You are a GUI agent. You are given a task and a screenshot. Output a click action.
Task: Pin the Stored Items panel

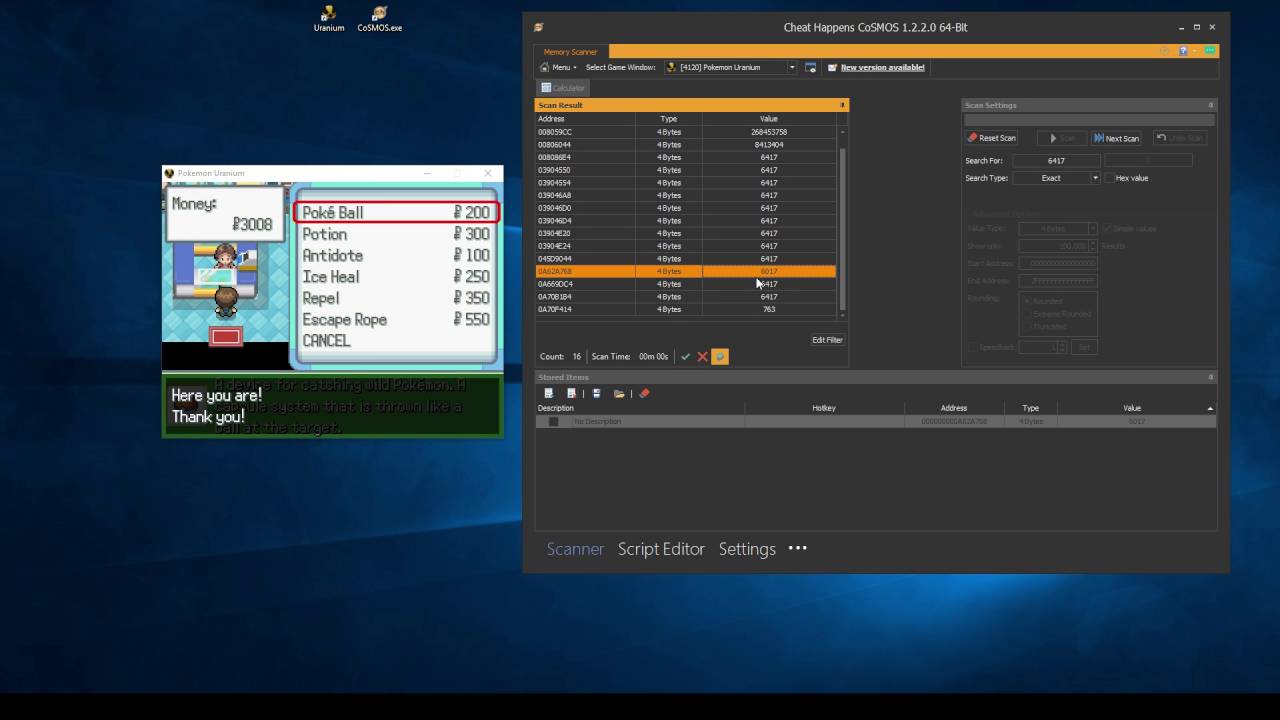[1210, 377]
